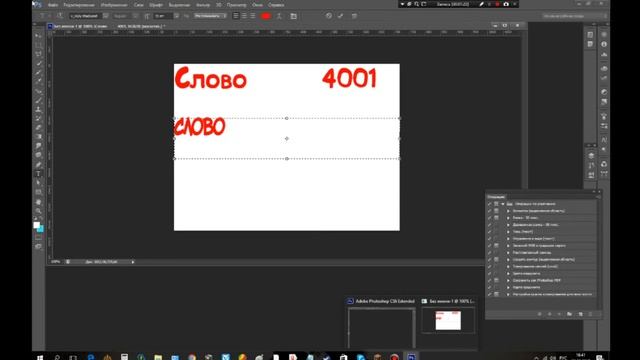The height and width of the screenshot is (360, 640).
Task: Align text left in options bar
Action: [x=236, y=16]
